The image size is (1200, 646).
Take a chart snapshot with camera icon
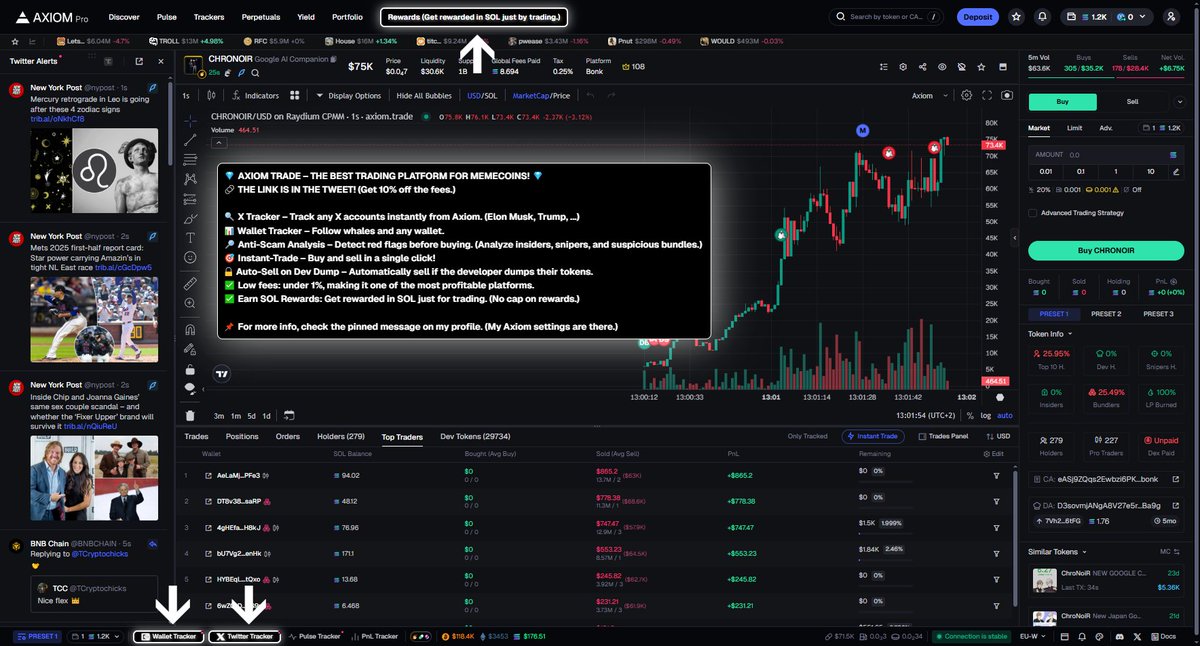pyautogui.click(x=1006, y=96)
